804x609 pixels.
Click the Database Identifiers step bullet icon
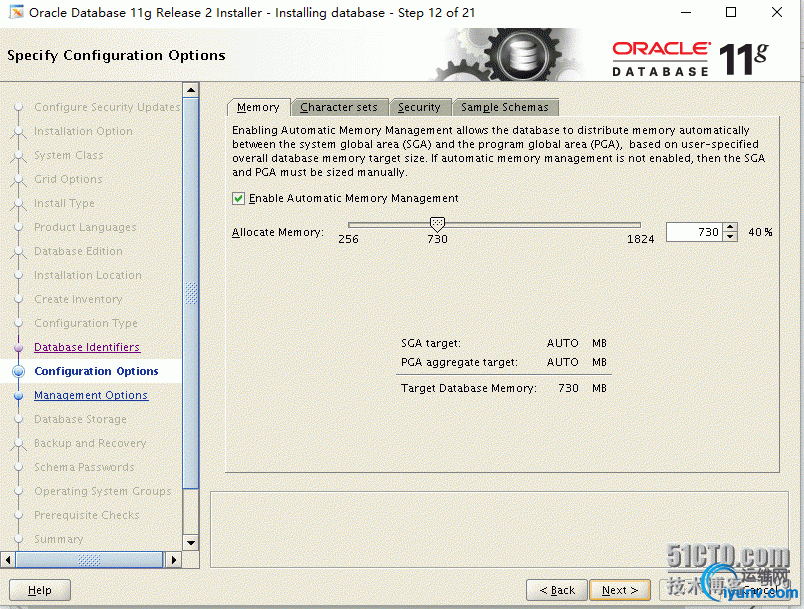[x=18, y=348]
